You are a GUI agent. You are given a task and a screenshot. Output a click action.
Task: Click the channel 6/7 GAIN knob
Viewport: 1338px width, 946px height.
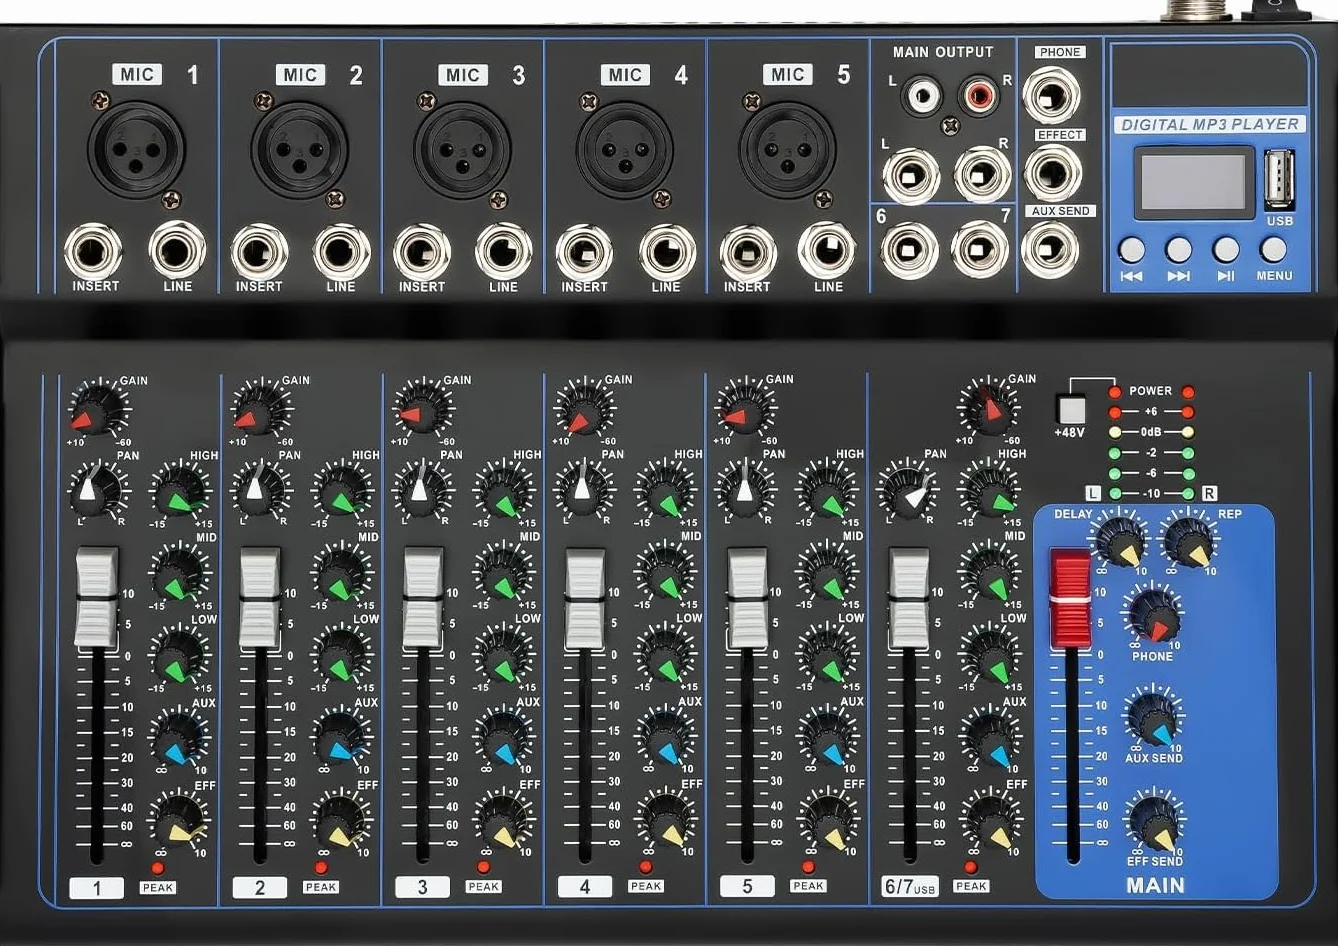pyautogui.click(x=988, y=407)
